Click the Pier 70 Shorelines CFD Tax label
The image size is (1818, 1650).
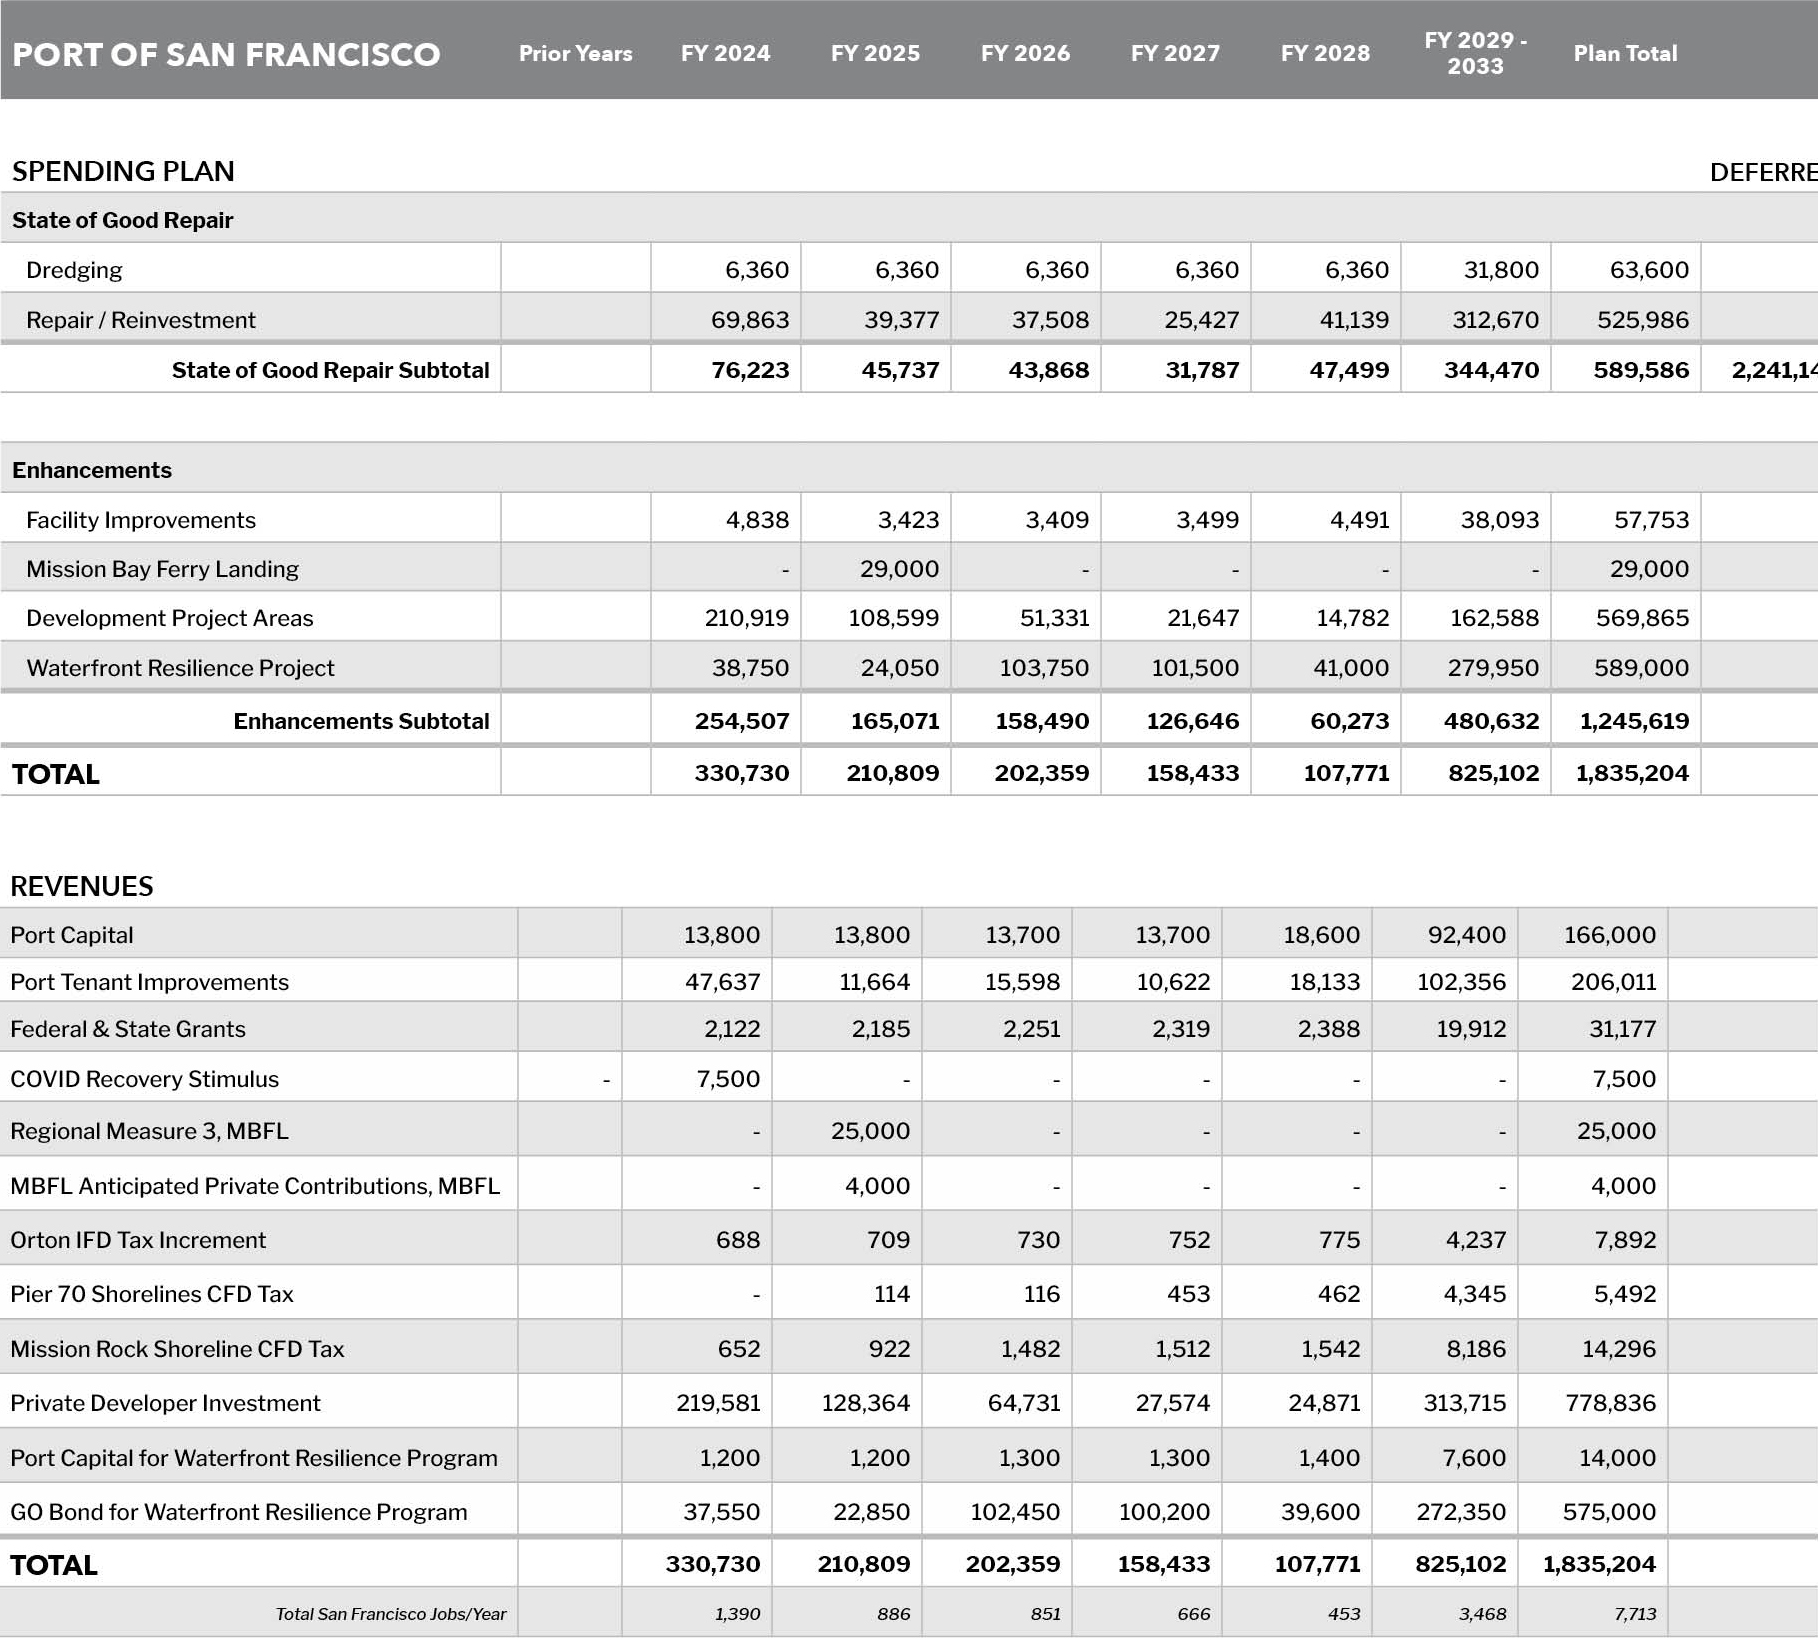click(x=152, y=1294)
